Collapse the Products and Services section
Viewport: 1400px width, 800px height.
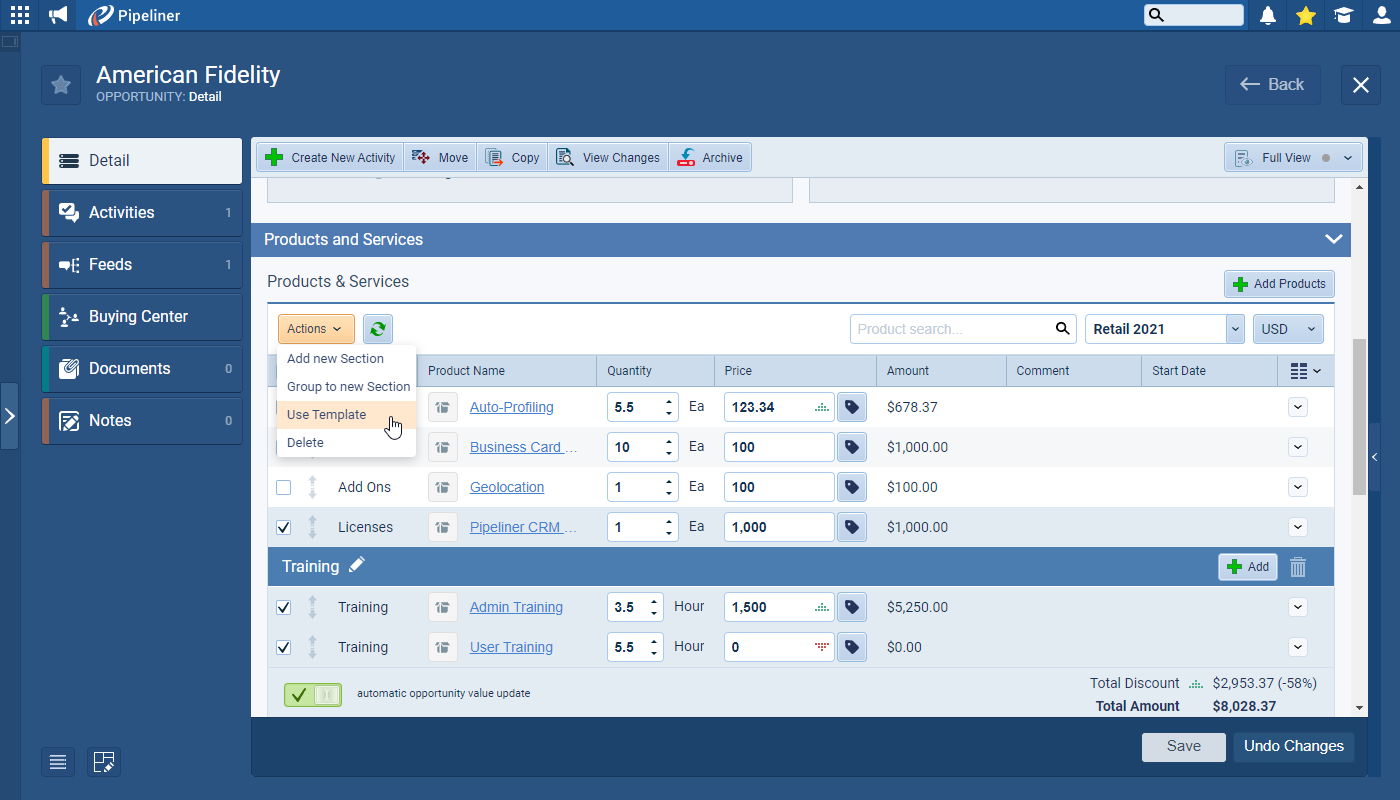click(x=1333, y=239)
